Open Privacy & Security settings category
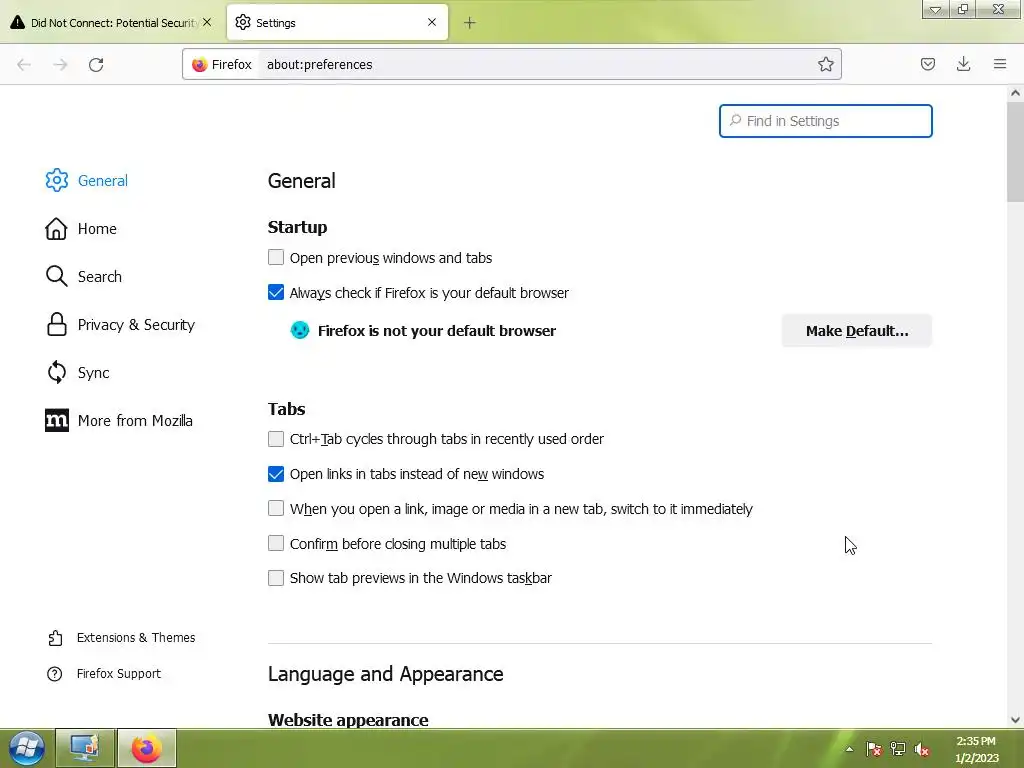The image size is (1024, 768). pyautogui.click(x=136, y=325)
